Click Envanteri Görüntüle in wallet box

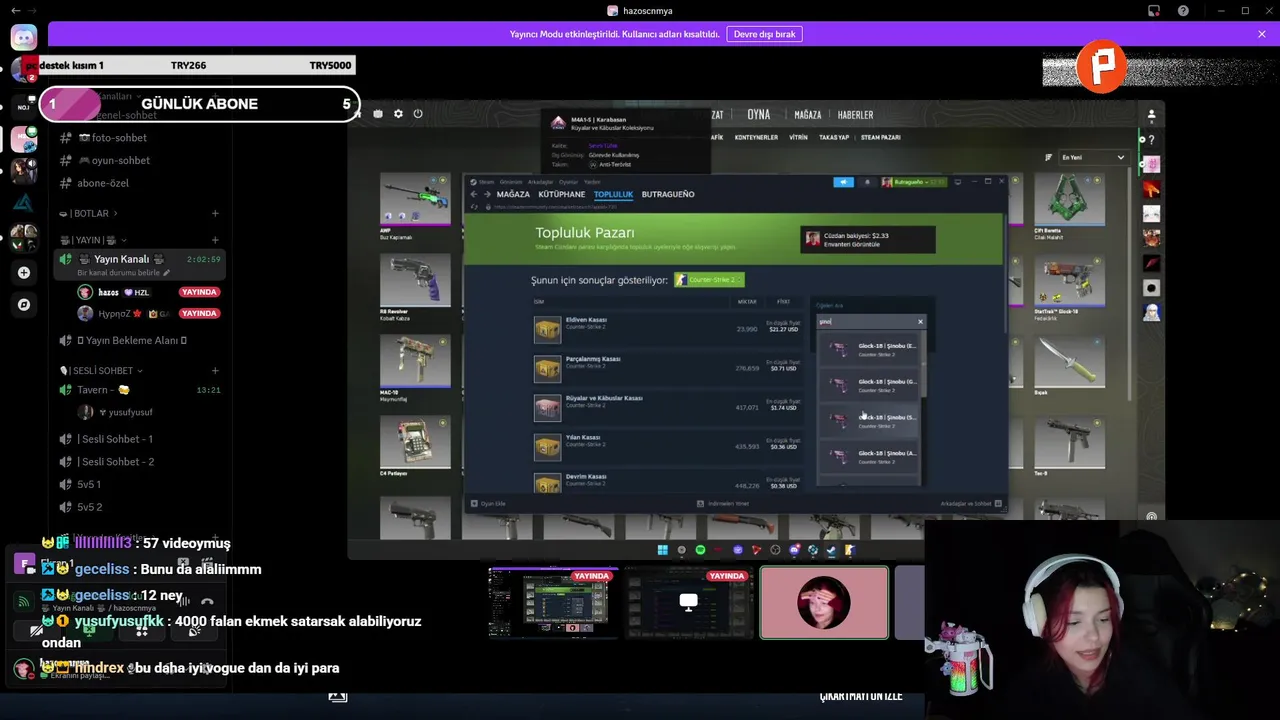pos(852,244)
